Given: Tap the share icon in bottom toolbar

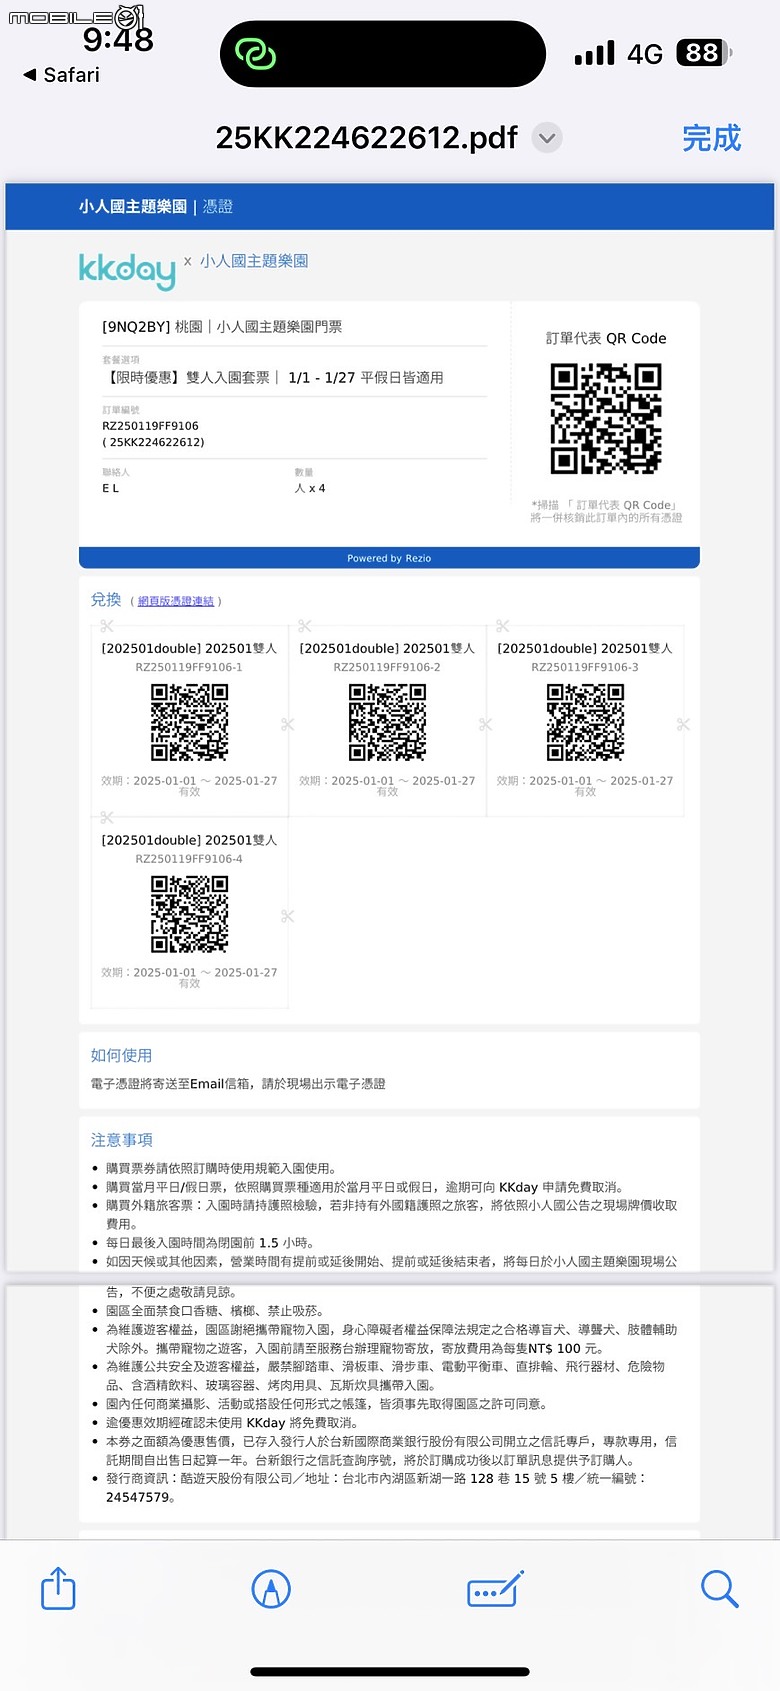Looking at the screenshot, I should (58, 1587).
